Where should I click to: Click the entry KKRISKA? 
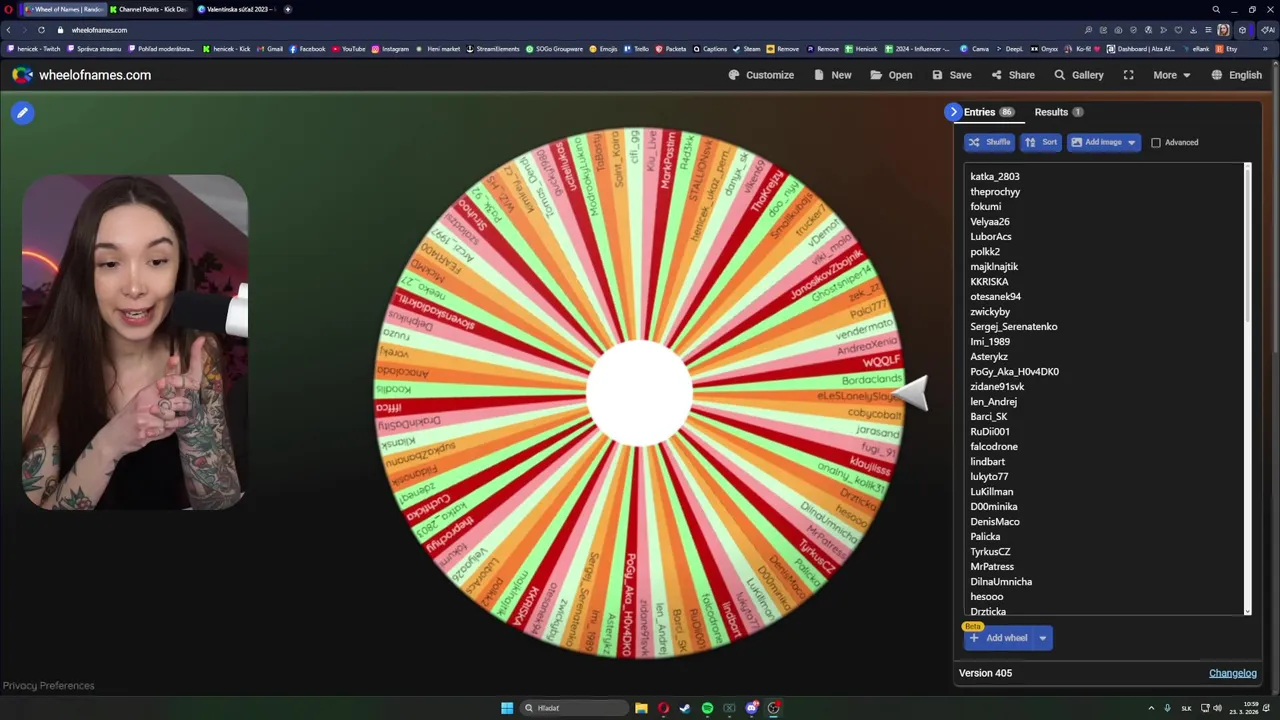[x=989, y=282]
